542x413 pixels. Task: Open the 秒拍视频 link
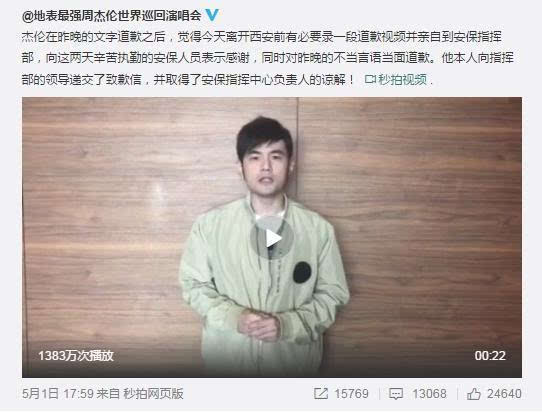[x=402, y=80]
